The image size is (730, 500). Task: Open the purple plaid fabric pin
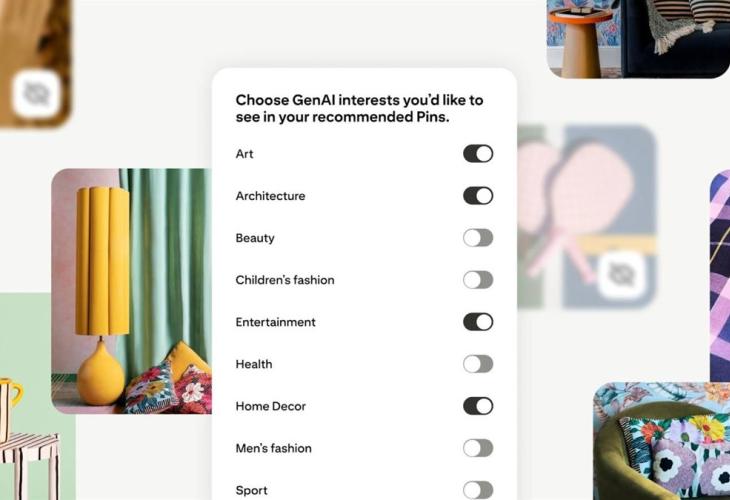(x=720, y=276)
